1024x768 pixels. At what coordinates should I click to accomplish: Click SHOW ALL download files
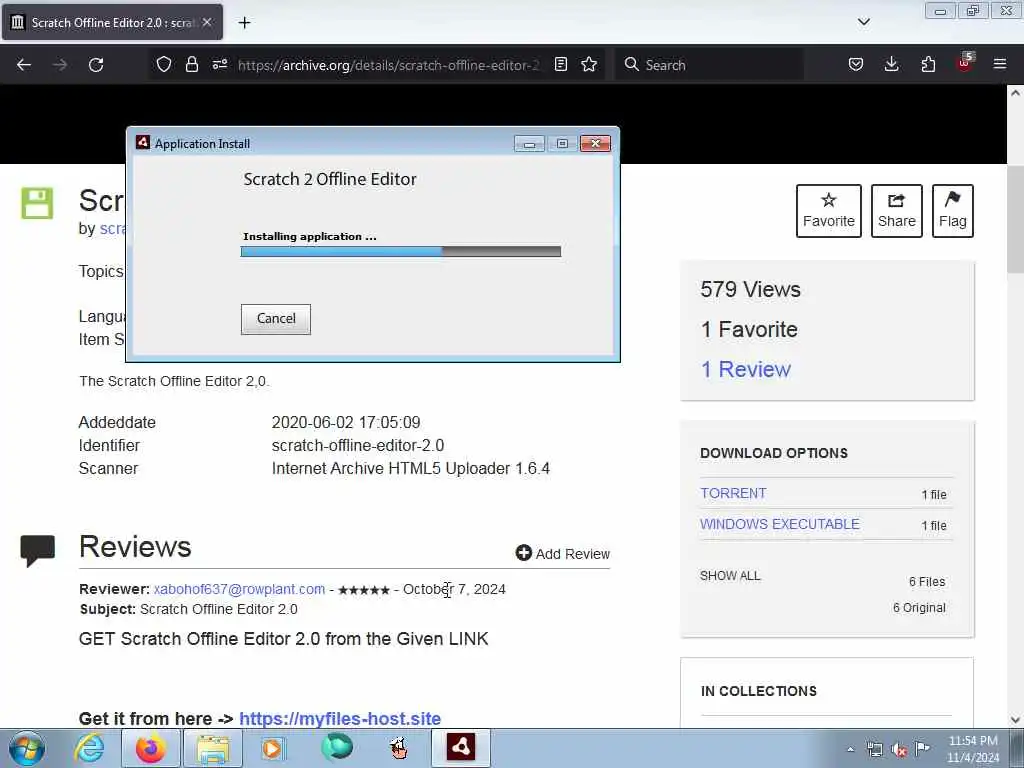[x=730, y=575]
